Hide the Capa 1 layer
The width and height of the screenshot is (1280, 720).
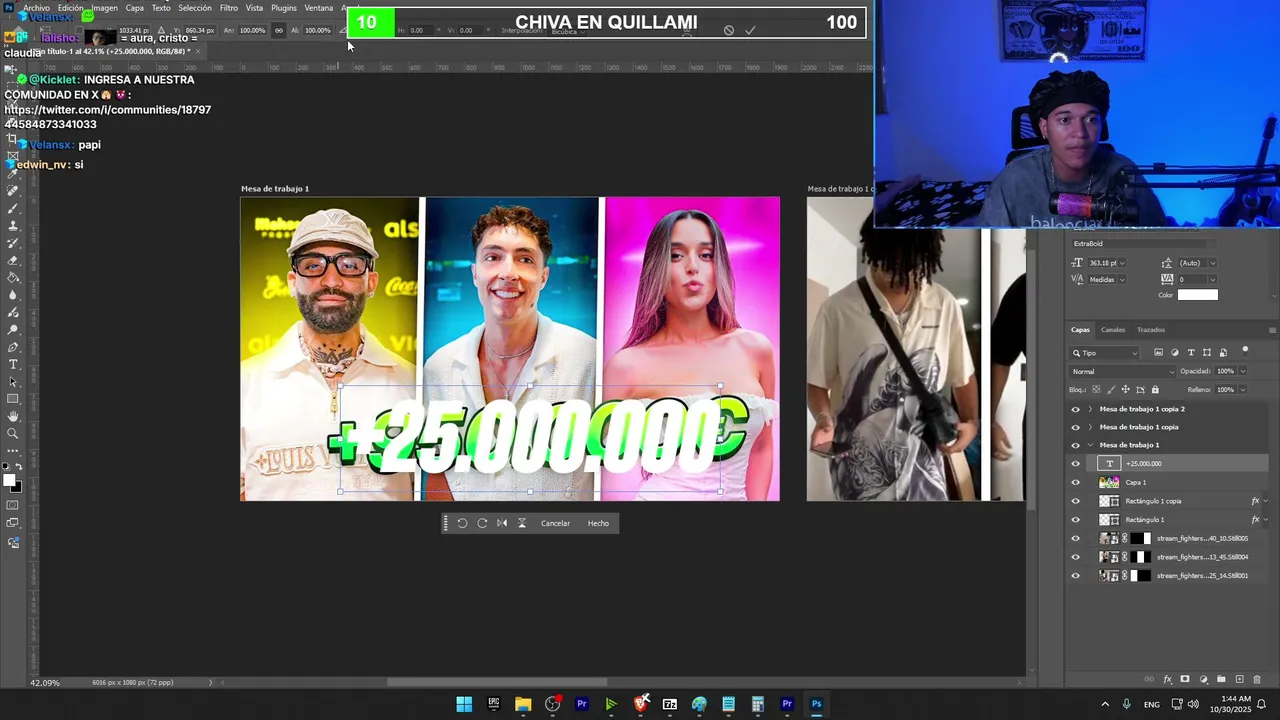click(x=1076, y=482)
